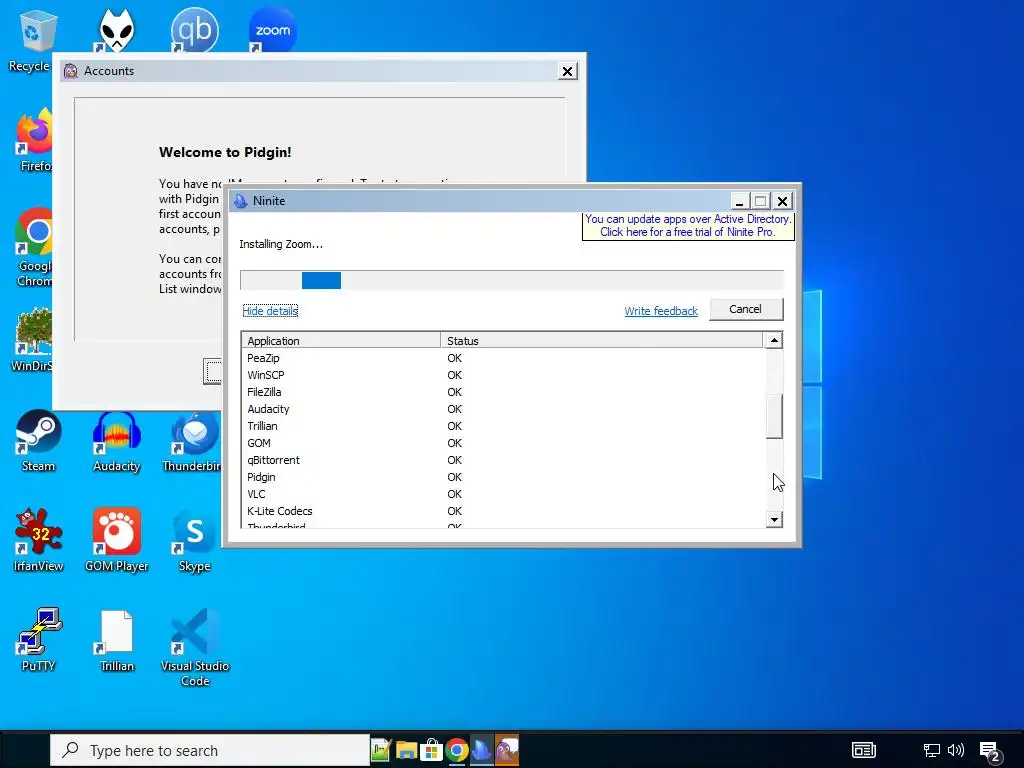
Task: Select the qBittorrent row in the list
Action: [503, 460]
